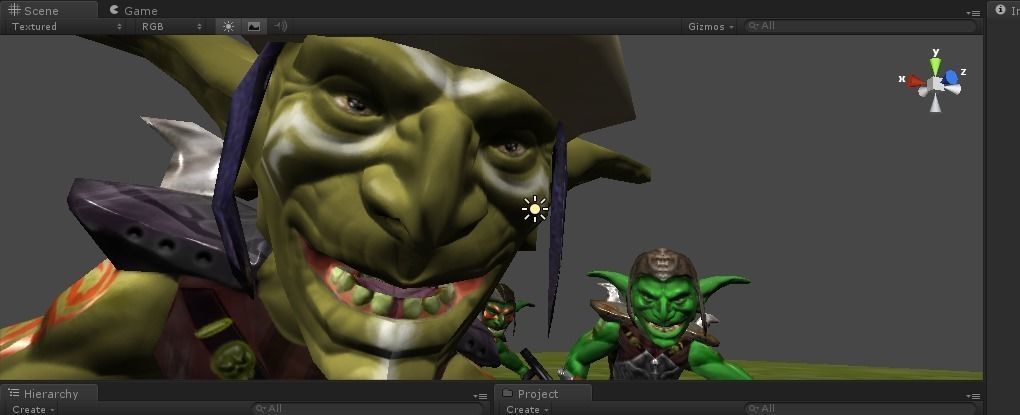Open the Gizmos dropdown
This screenshot has width=1020, height=415.
pos(710,27)
